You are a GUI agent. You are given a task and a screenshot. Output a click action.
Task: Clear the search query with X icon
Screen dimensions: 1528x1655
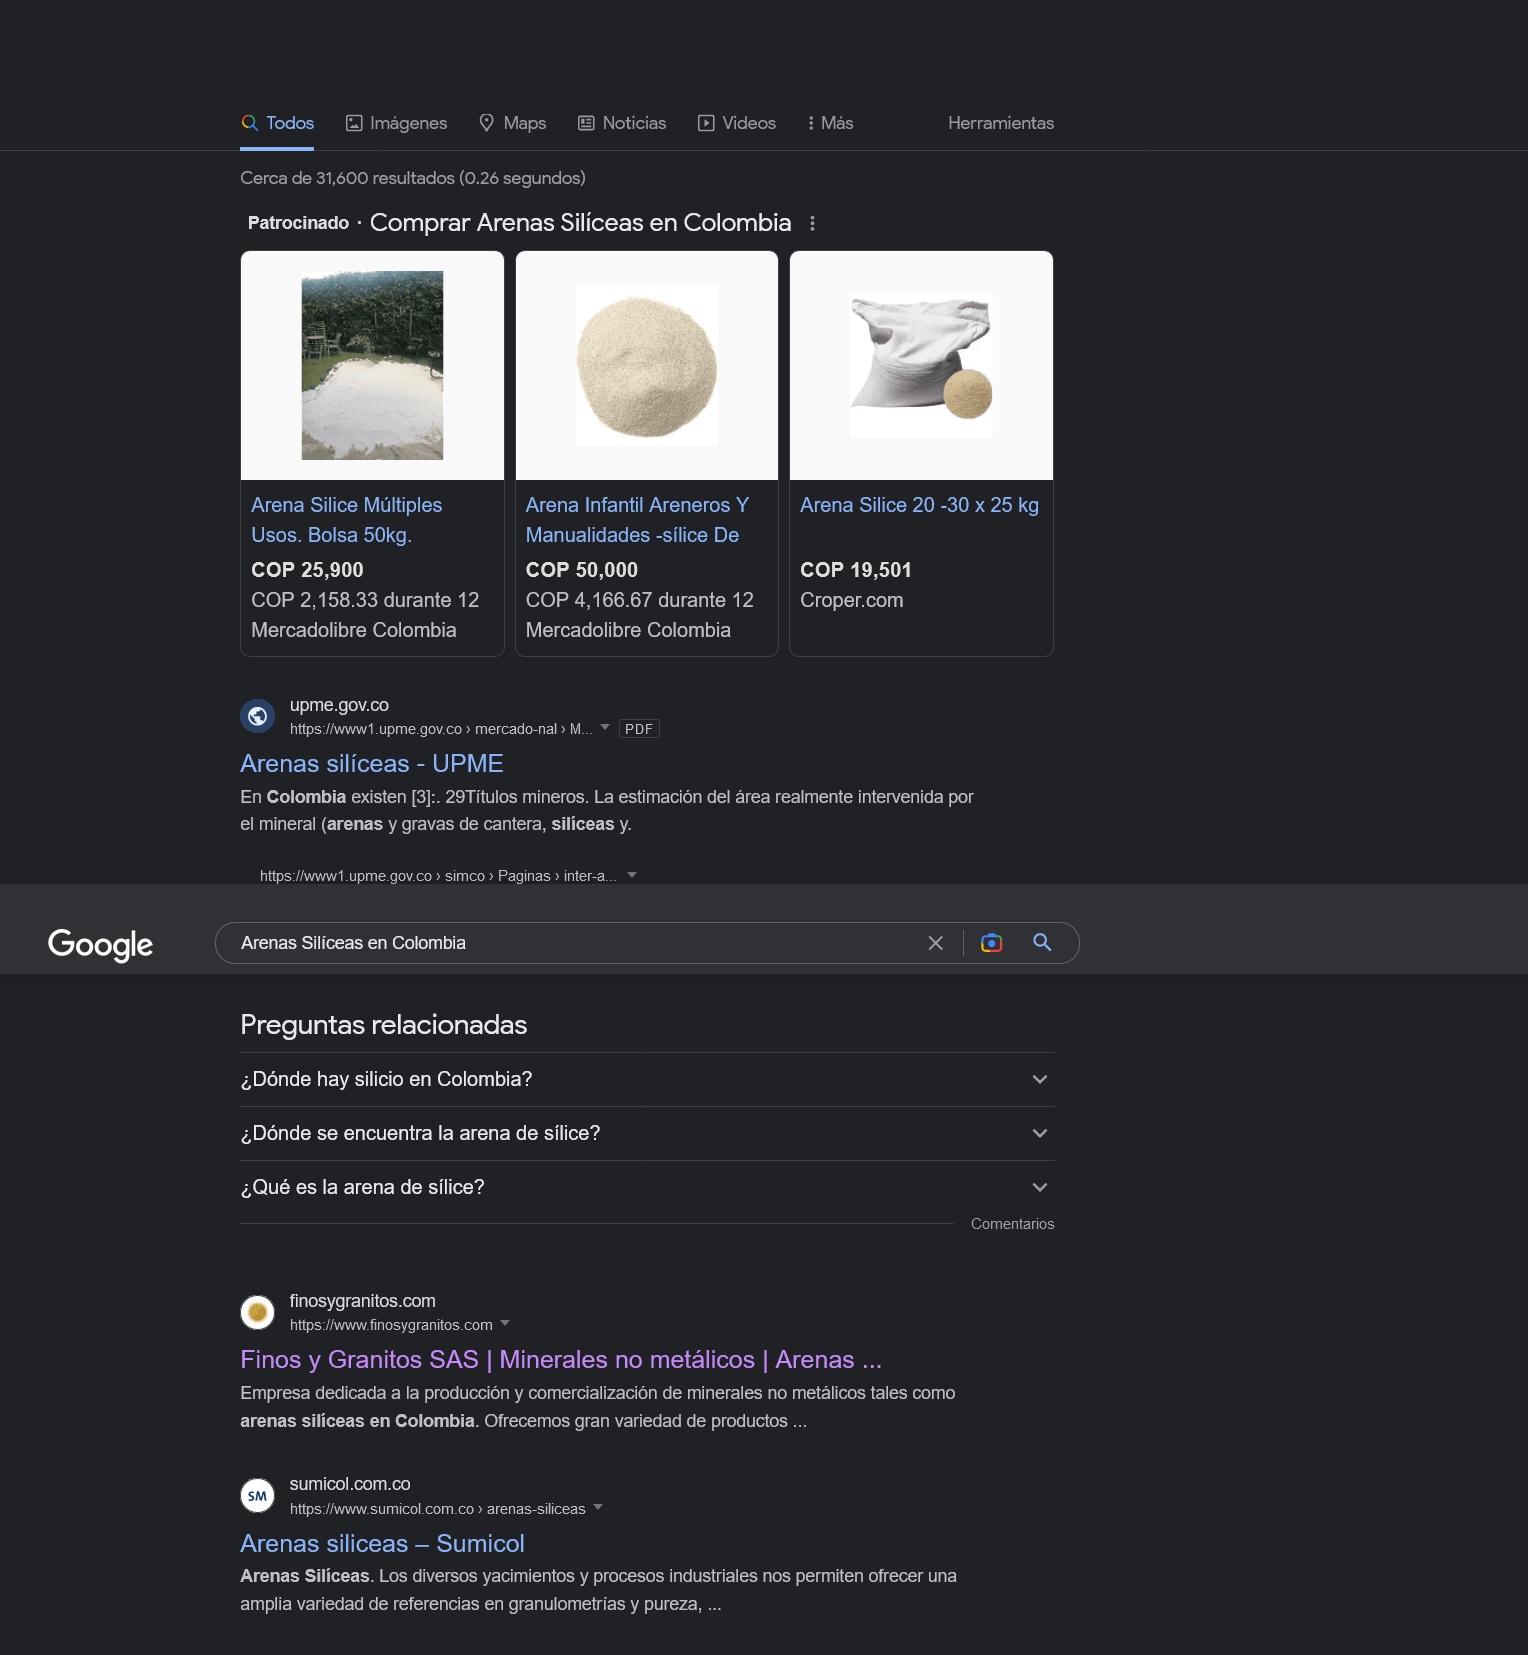(x=936, y=943)
